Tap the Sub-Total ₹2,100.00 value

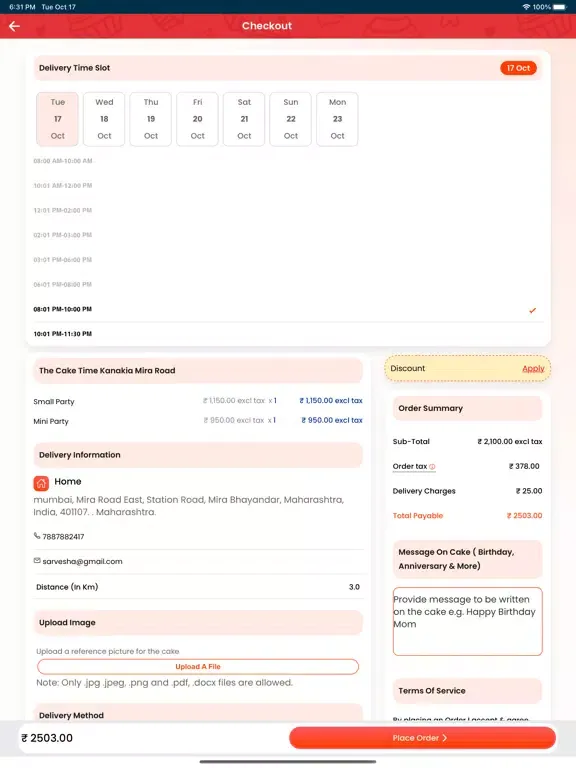pyautogui.click(x=510, y=441)
